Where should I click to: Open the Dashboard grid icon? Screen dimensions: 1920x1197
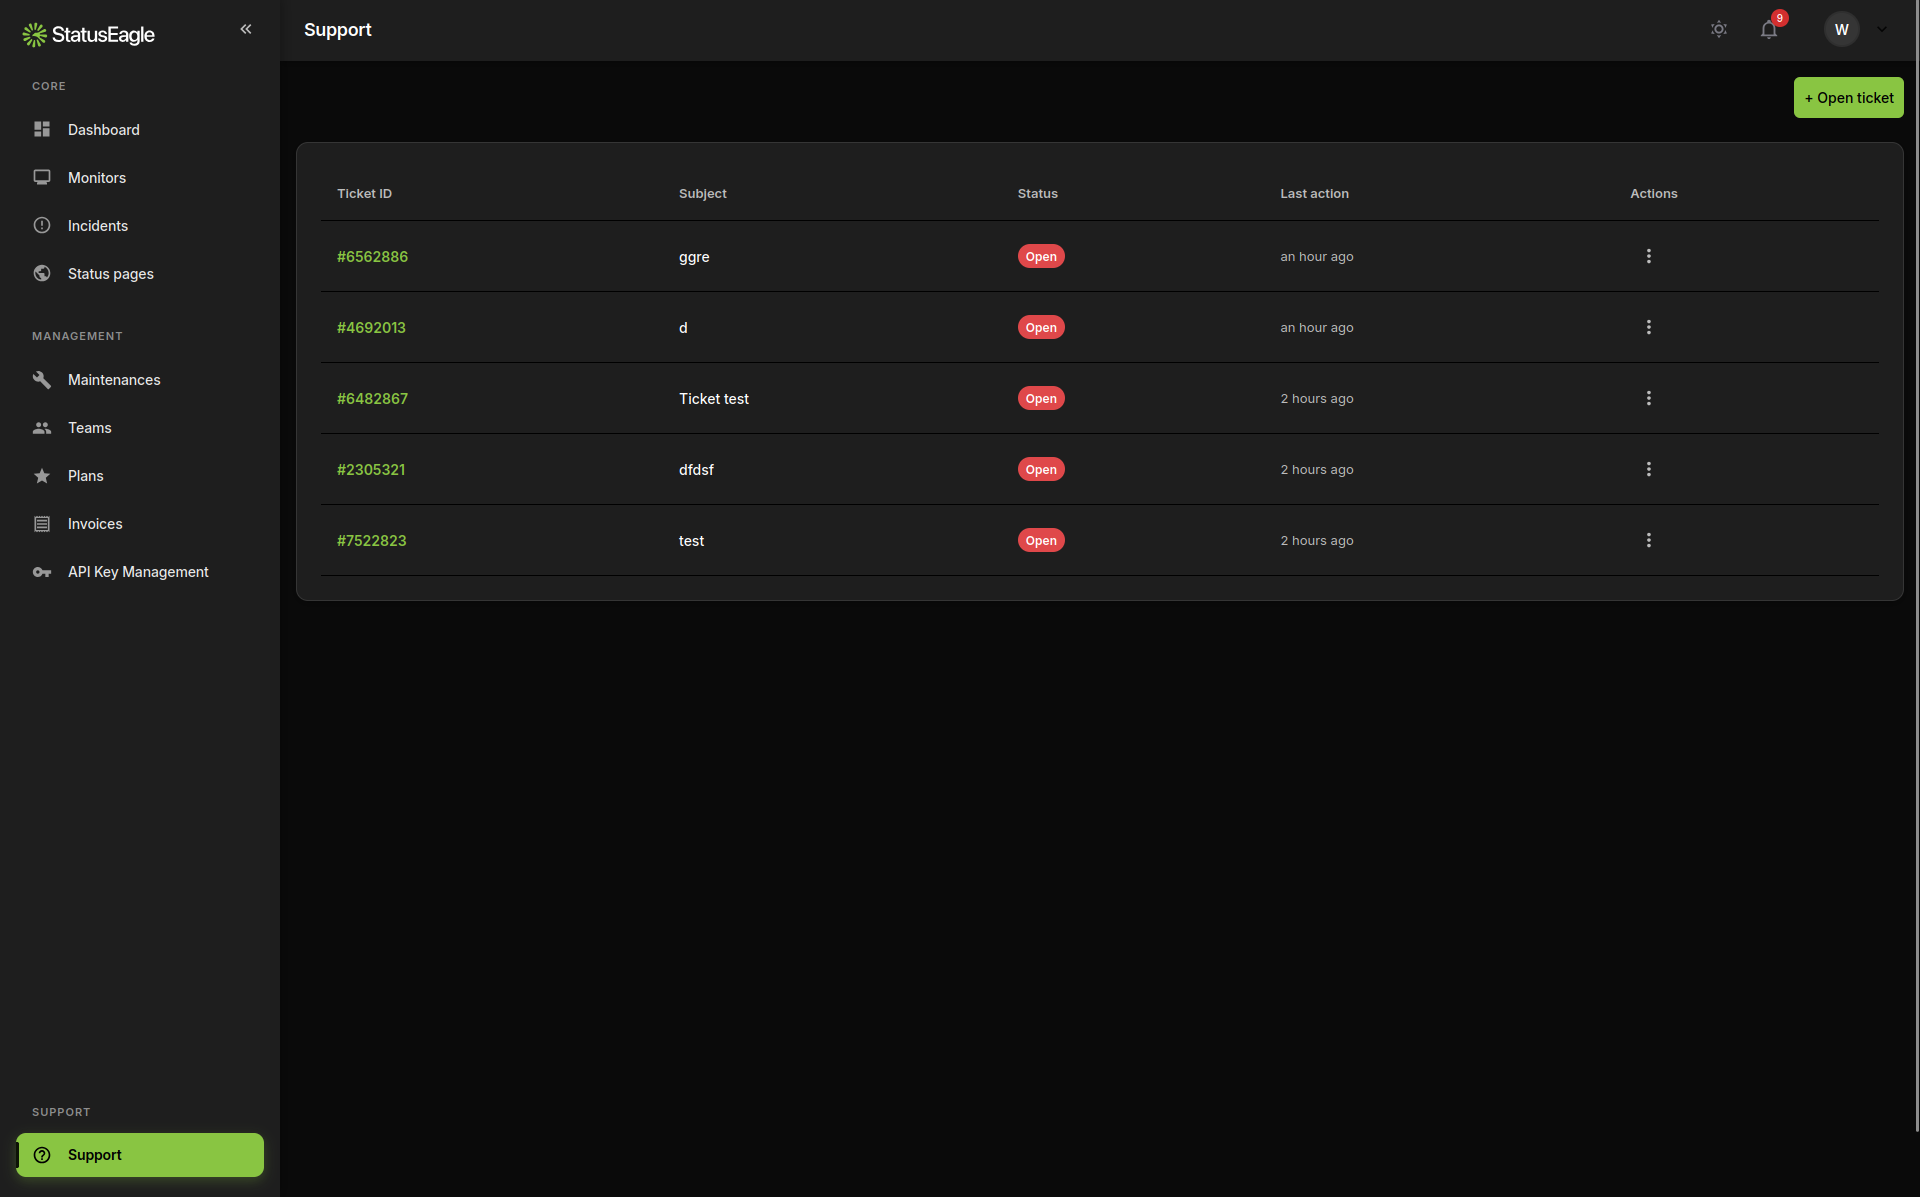point(41,129)
